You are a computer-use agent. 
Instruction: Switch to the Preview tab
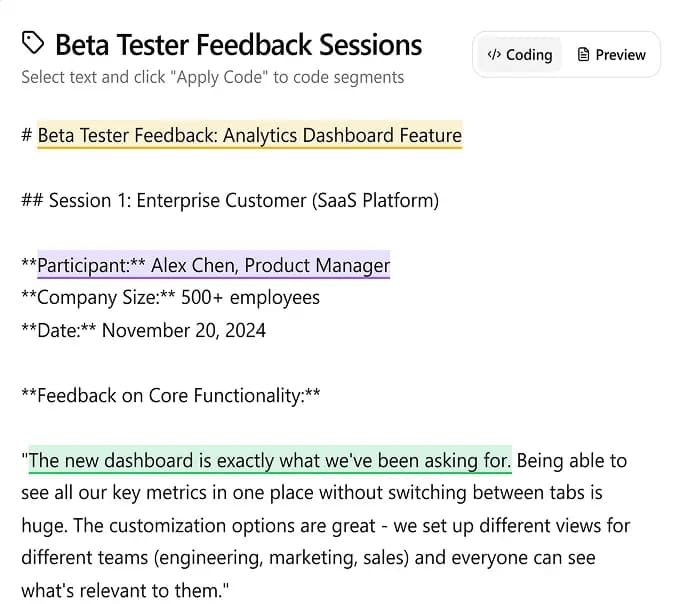pos(611,54)
